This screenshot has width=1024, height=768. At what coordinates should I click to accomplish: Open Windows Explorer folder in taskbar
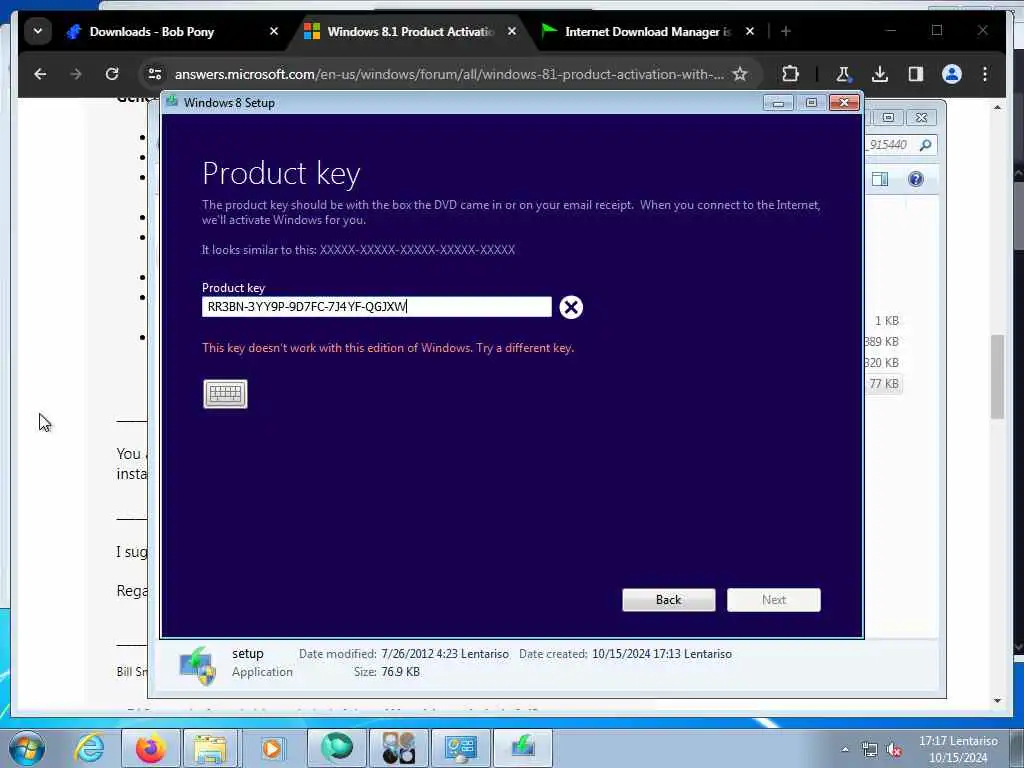(210, 748)
